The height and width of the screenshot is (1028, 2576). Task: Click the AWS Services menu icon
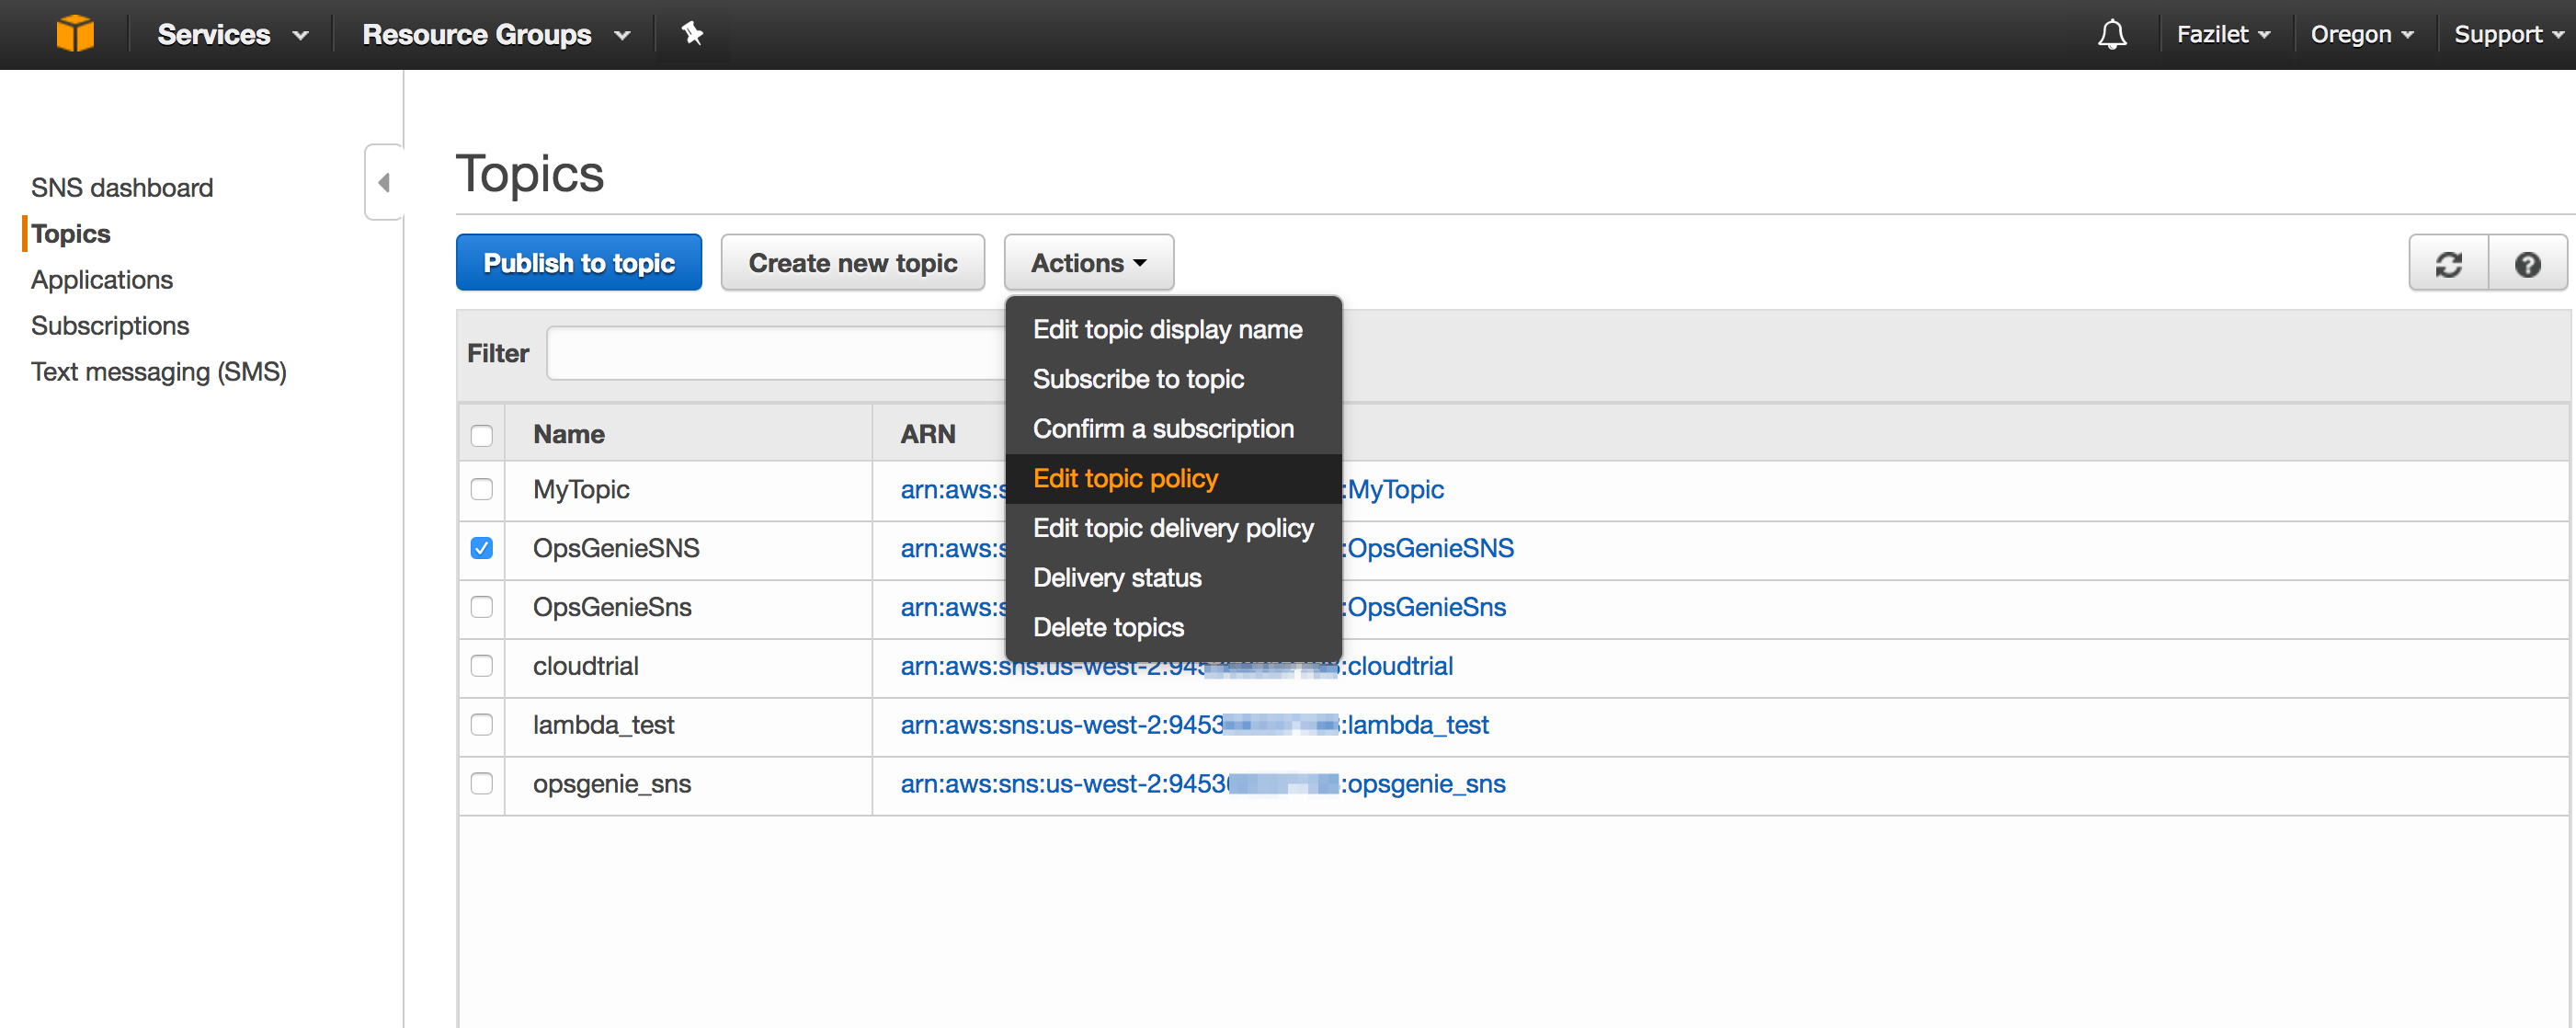click(75, 33)
